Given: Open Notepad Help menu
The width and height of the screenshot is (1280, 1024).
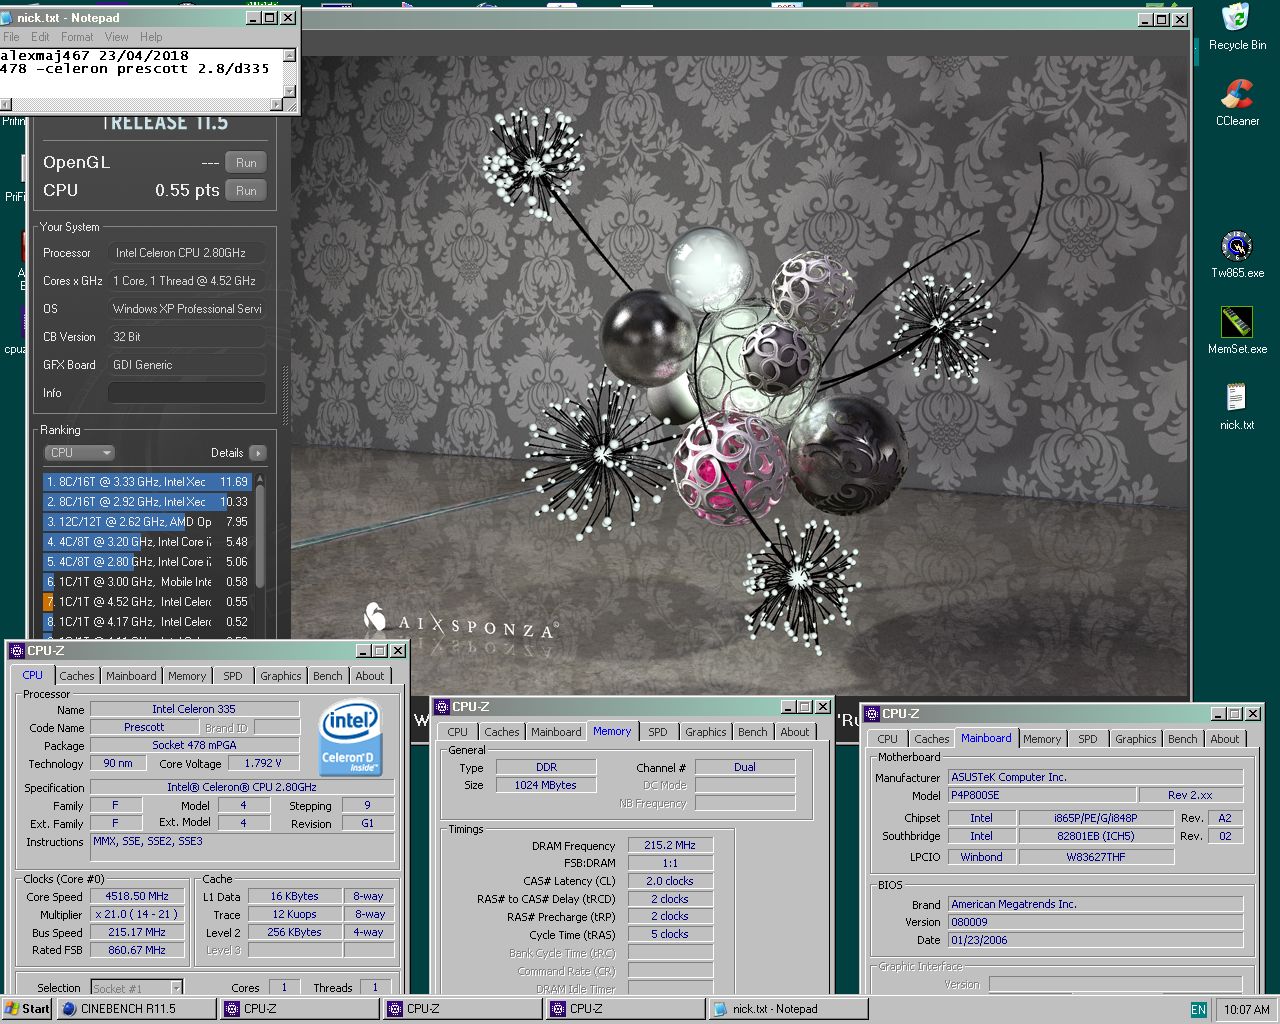Looking at the screenshot, I should pyautogui.click(x=151, y=37).
